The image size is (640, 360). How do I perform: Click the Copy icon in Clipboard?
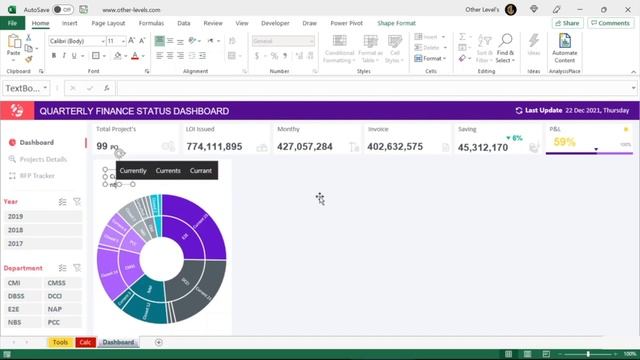pyautogui.click(x=29, y=49)
